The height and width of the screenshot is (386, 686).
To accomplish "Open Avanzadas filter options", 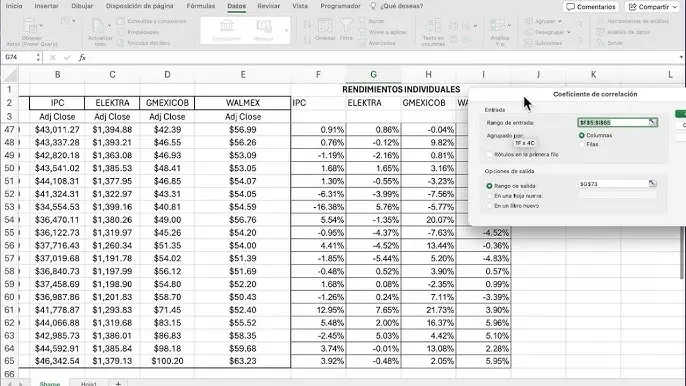I will [x=376, y=43].
